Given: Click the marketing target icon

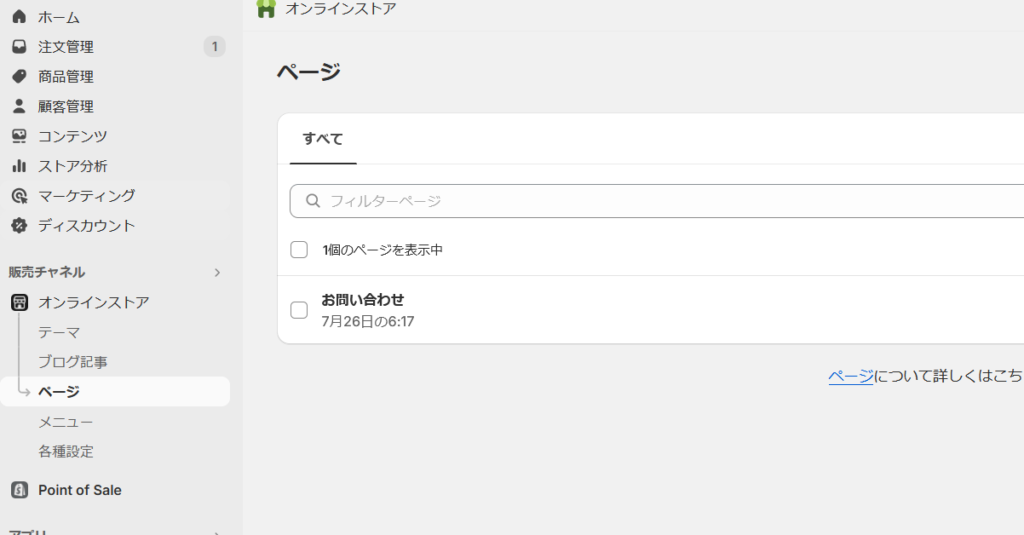Looking at the screenshot, I should [x=19, y=196].
